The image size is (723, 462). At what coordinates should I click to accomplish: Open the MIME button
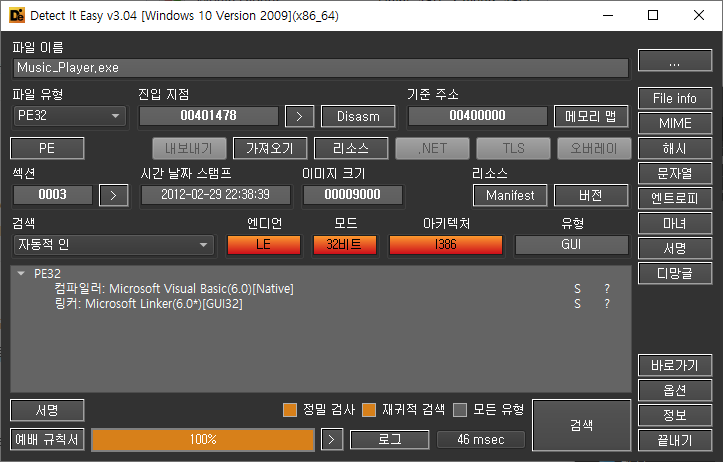tap(675, 123)
